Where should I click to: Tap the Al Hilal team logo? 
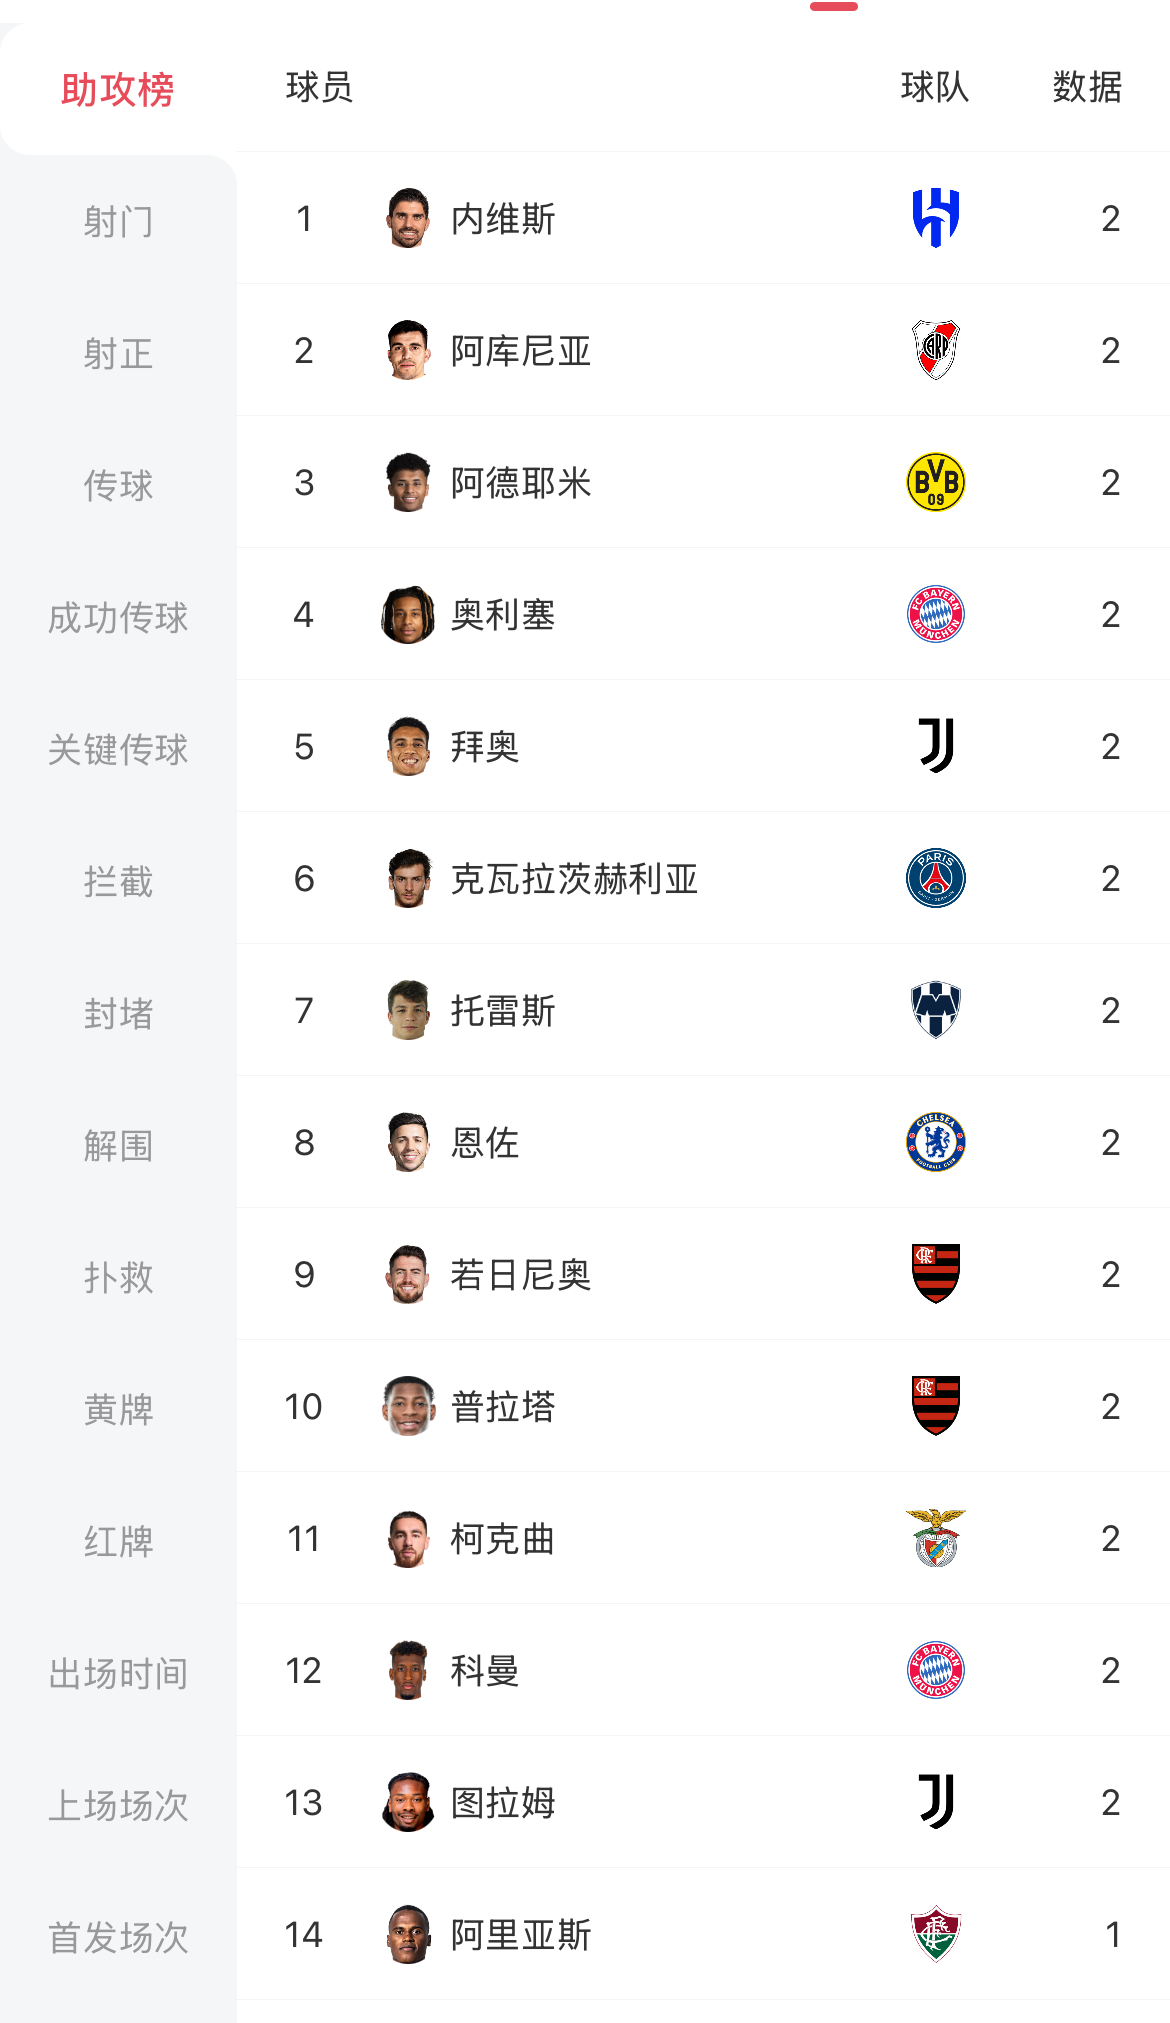(x=935, y=218)
